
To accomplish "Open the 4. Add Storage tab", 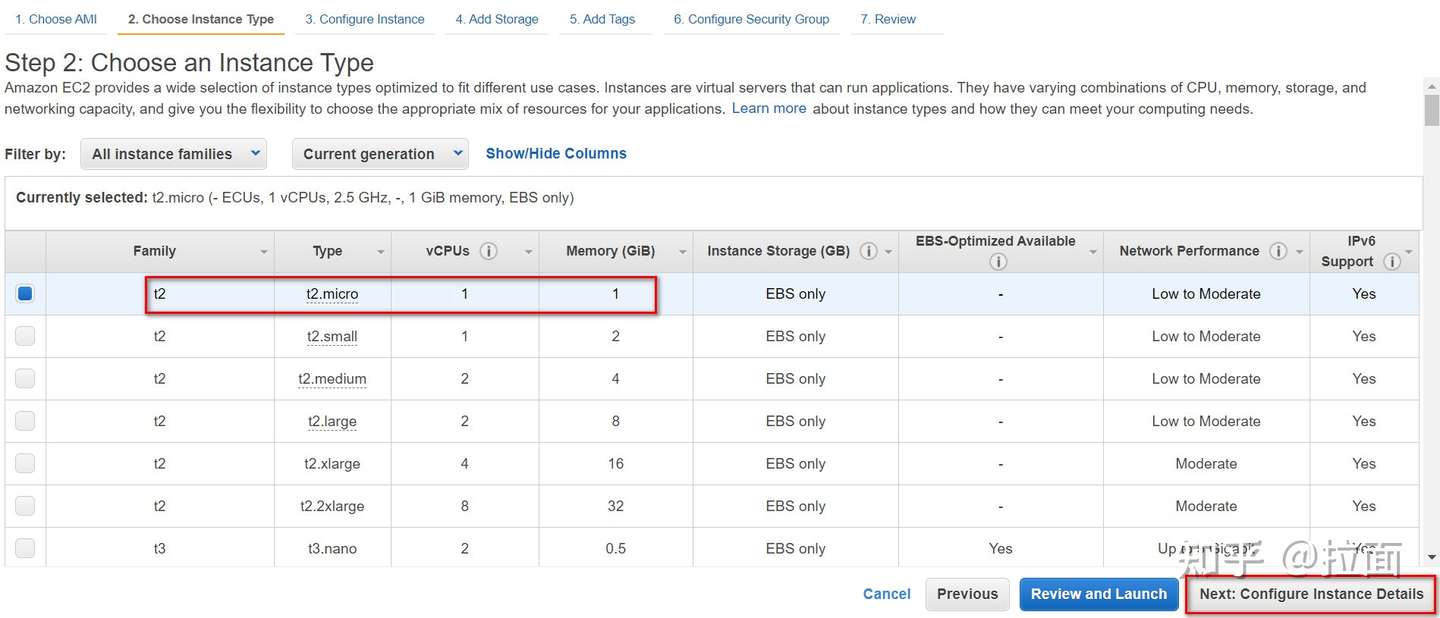I will [x=497, y=19].
